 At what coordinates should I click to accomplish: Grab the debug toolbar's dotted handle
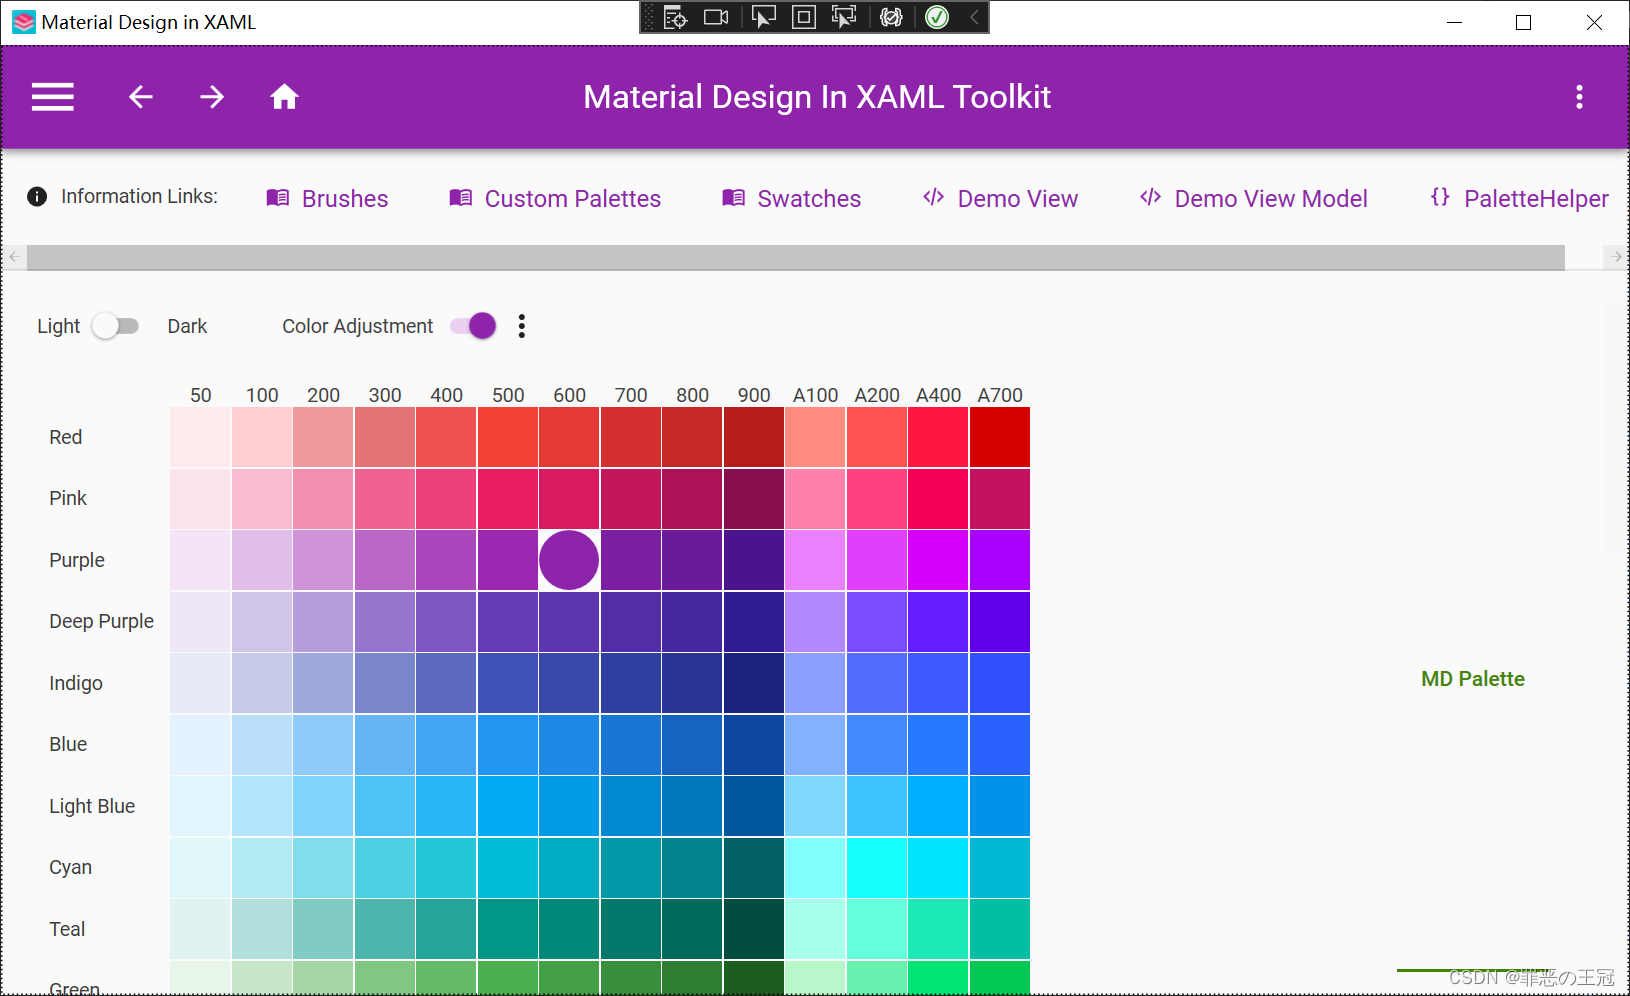click(649, 17)
